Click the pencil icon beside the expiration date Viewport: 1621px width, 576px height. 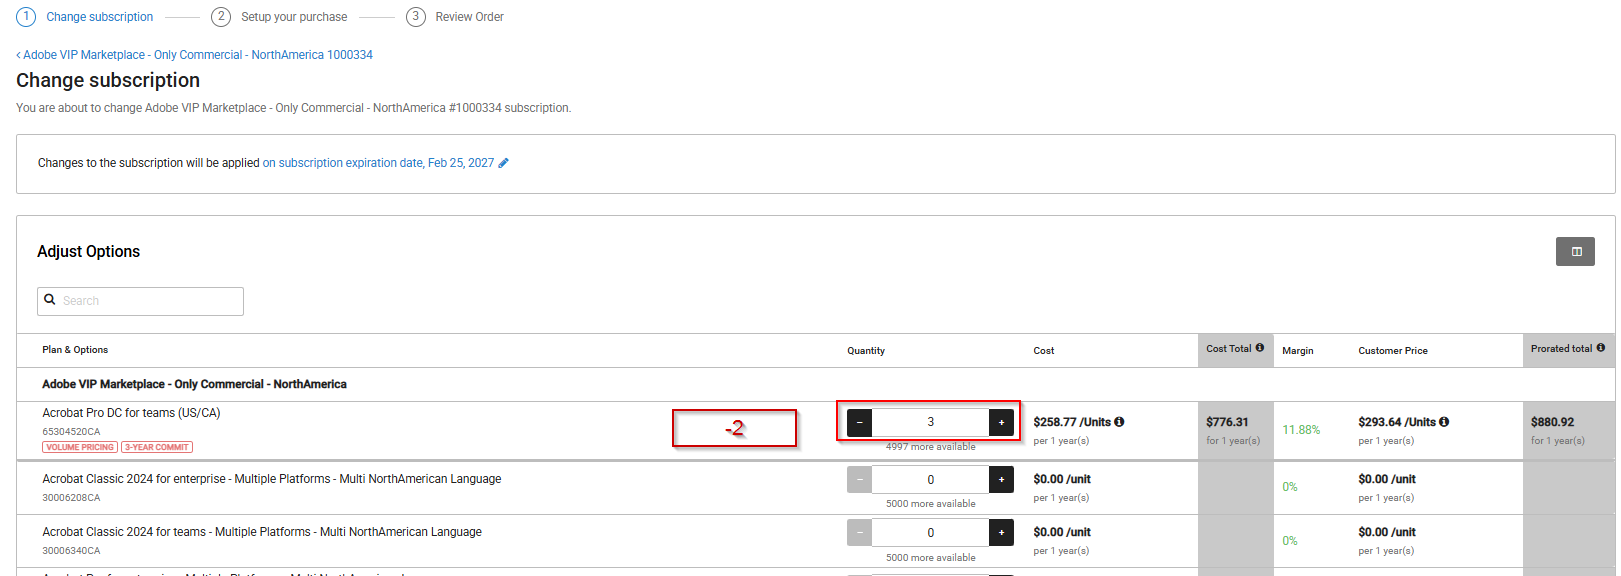click(x=503, y=163)
